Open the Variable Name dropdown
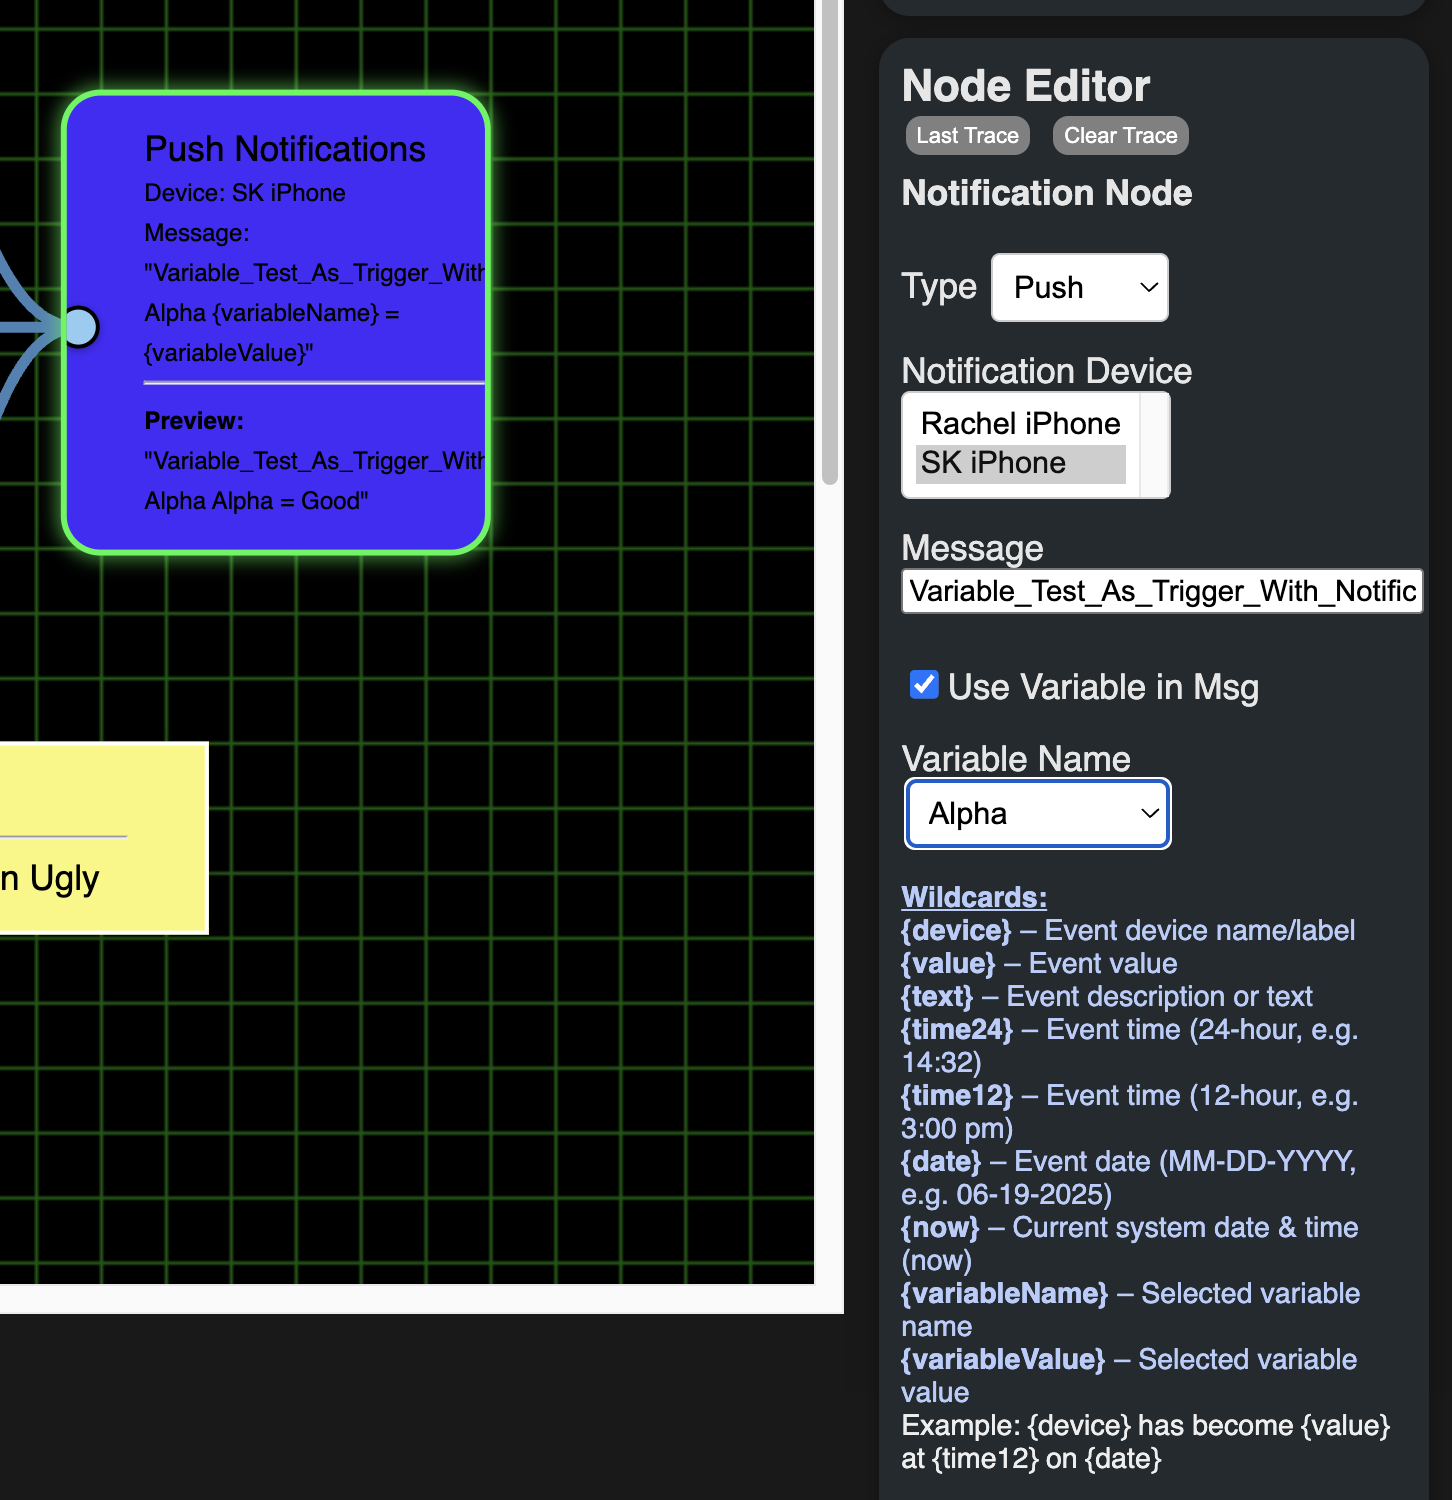This screenshot has height=1500, width=1452. tap(1037, 814)
